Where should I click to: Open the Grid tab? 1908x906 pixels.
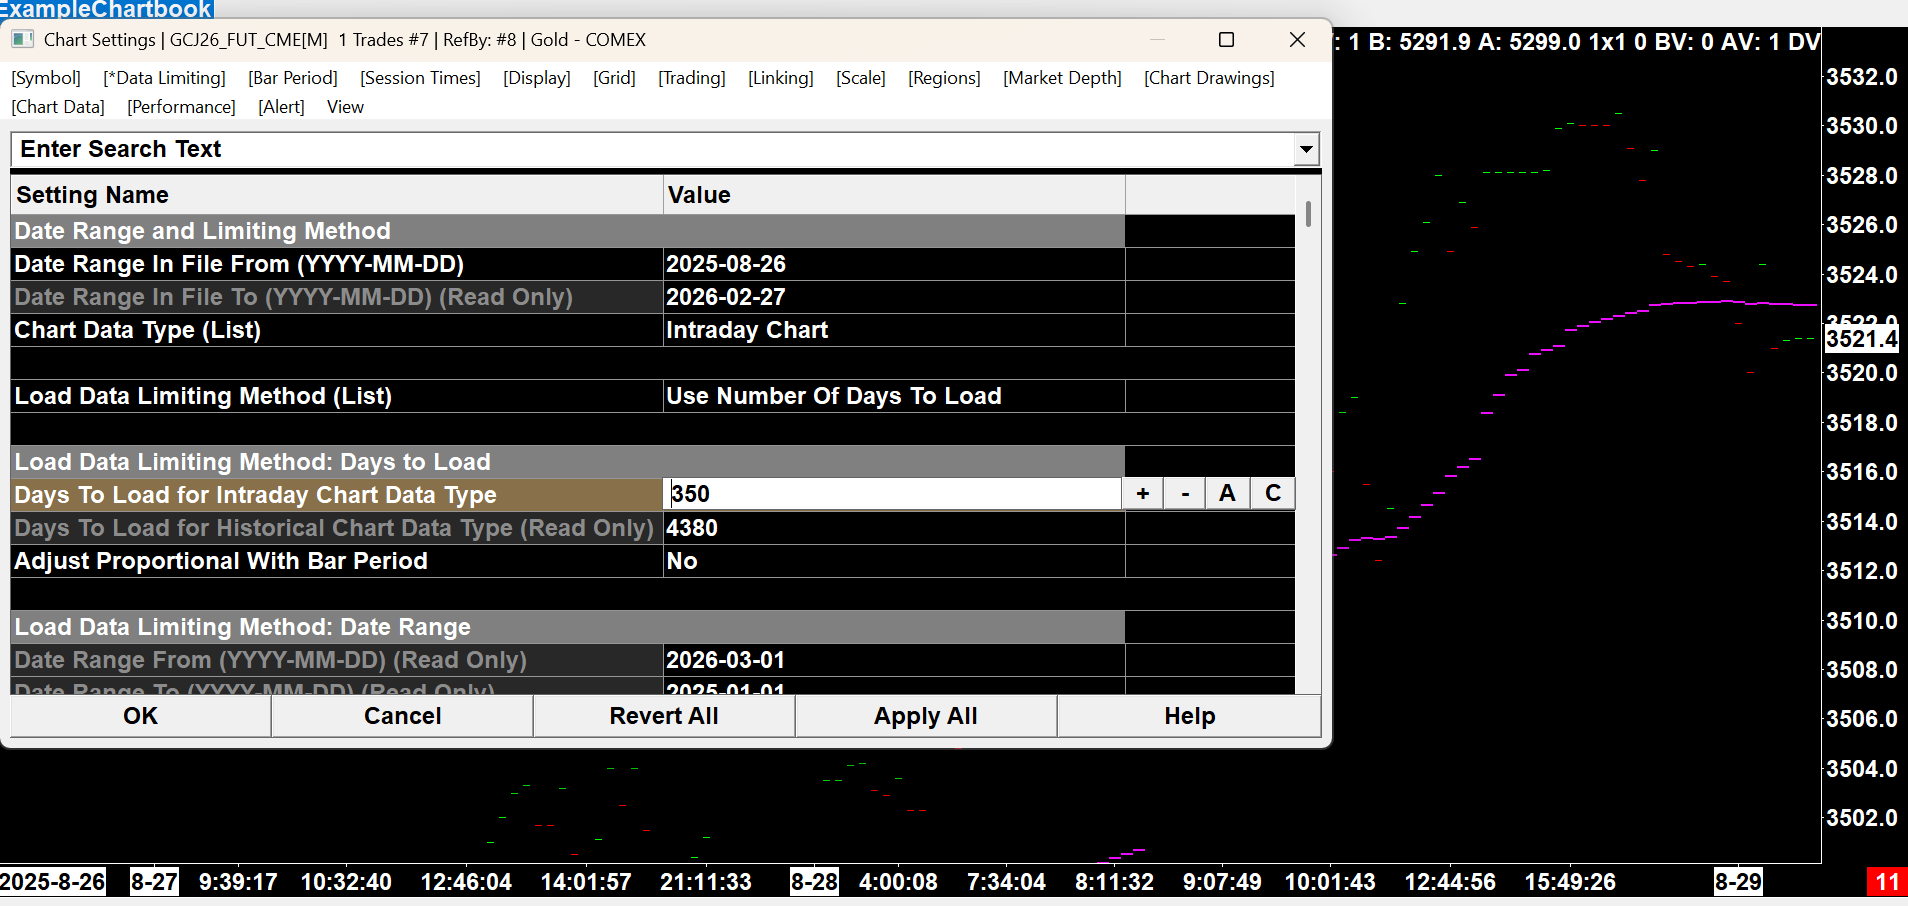(614, 78)
